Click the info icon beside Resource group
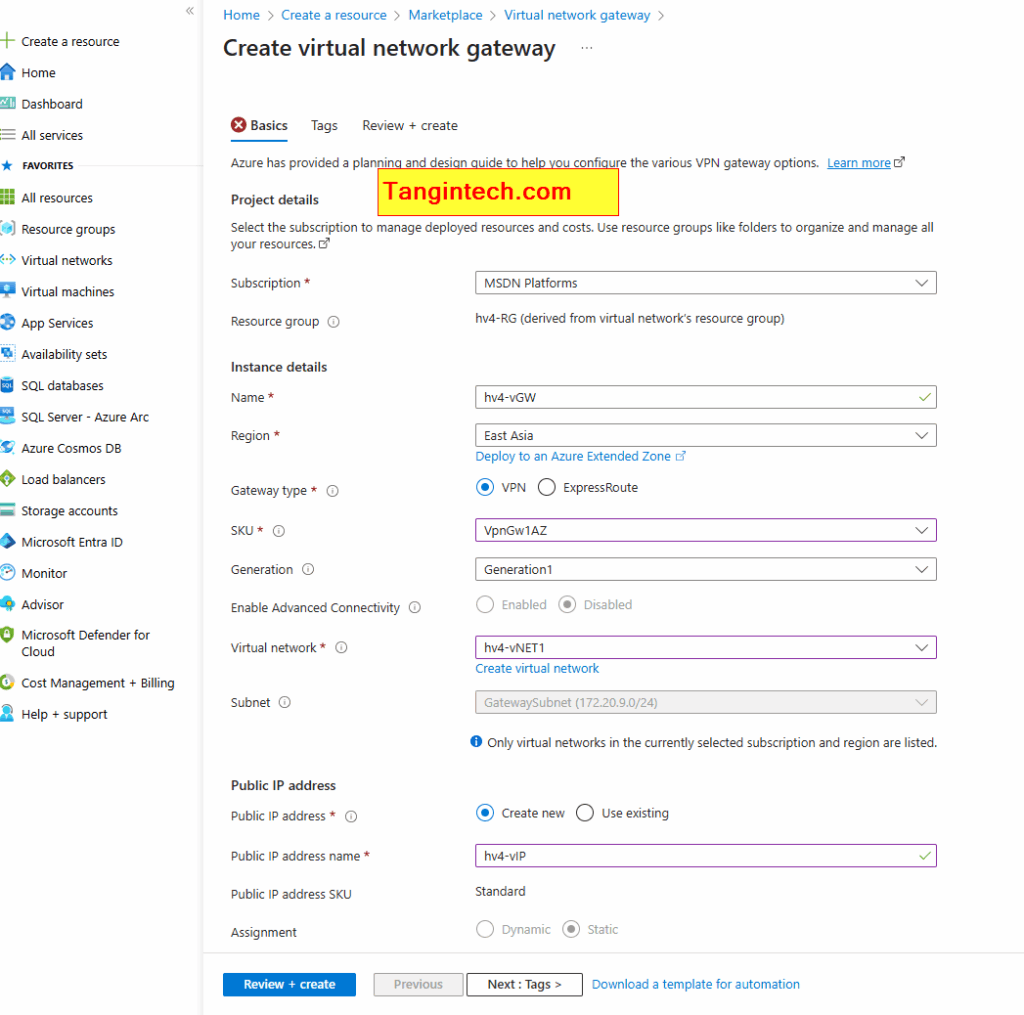Viewport: 1024px width, 1015px height. pyautogui.click(x=333, y=321)
